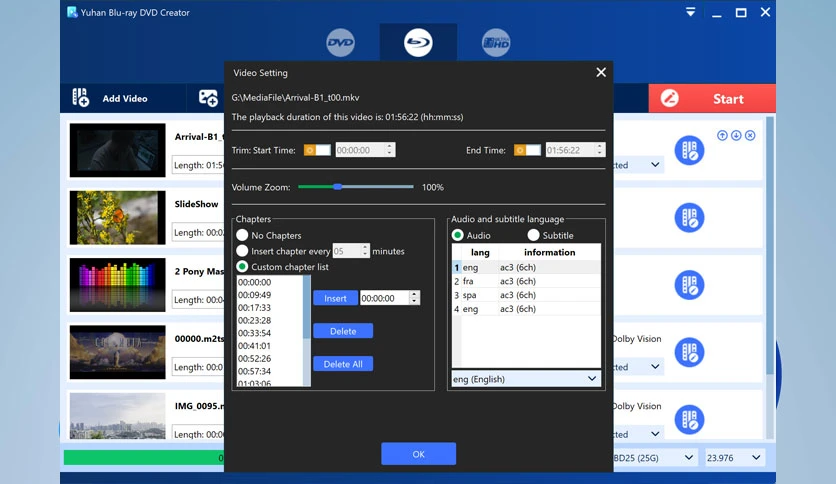
Task: Switch to the DVD disc mode tab
Action: click(340, 43)
